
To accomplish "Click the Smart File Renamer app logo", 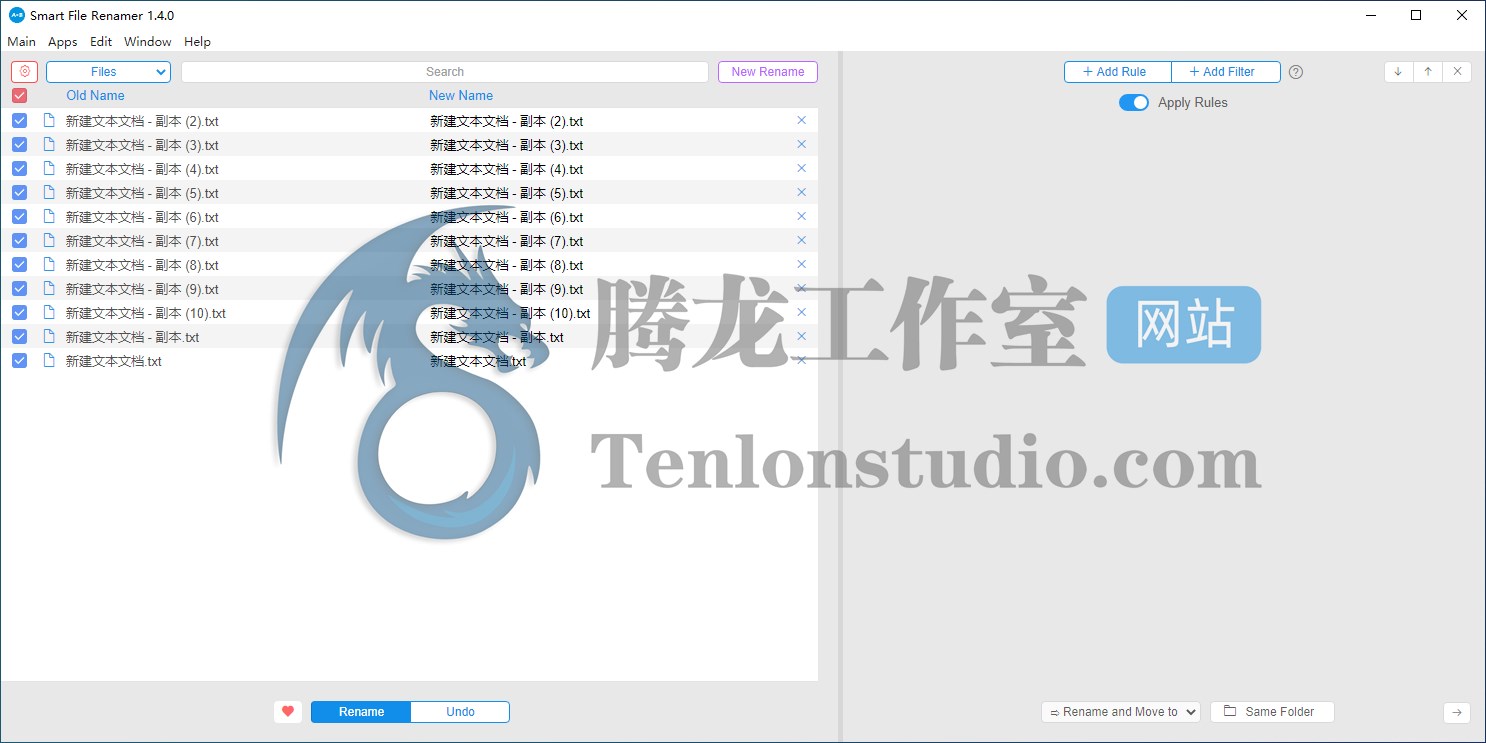I will (x=17, y=15).
